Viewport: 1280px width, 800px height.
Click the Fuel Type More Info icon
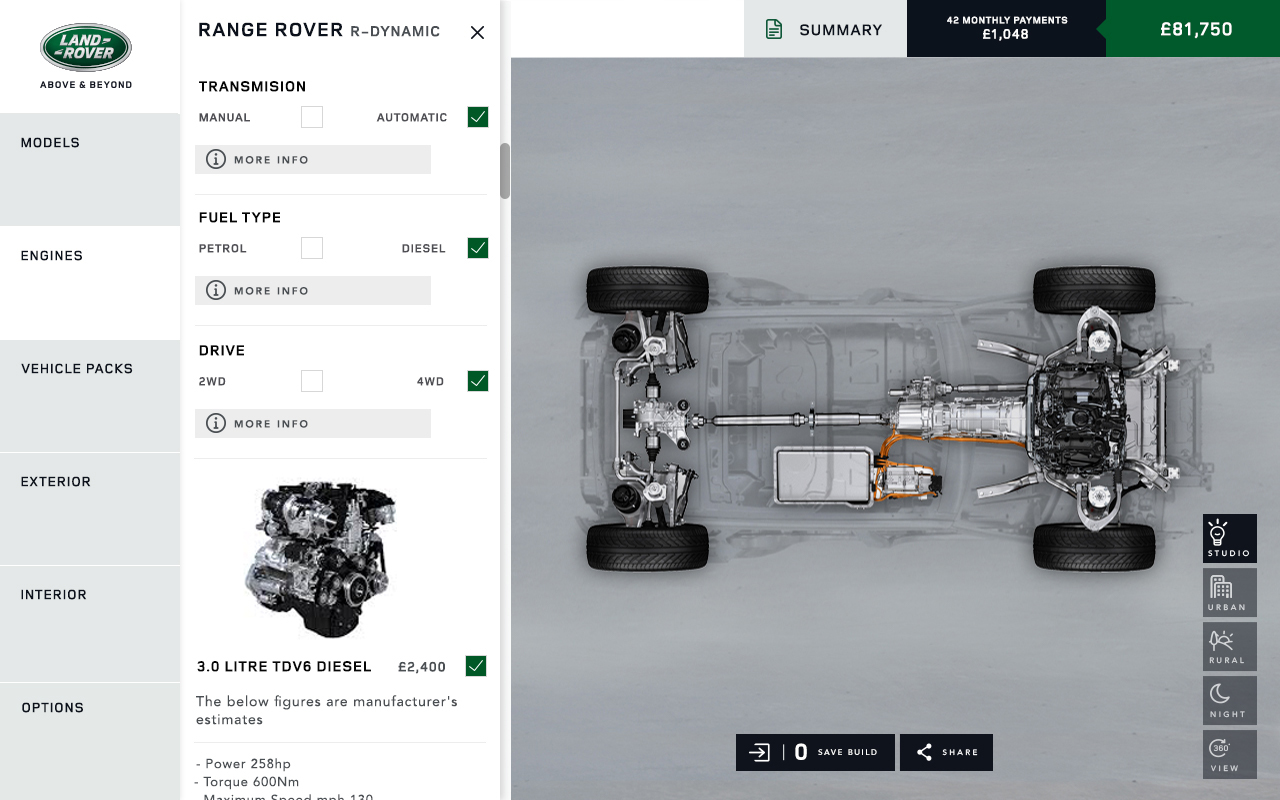click(216, 290)
